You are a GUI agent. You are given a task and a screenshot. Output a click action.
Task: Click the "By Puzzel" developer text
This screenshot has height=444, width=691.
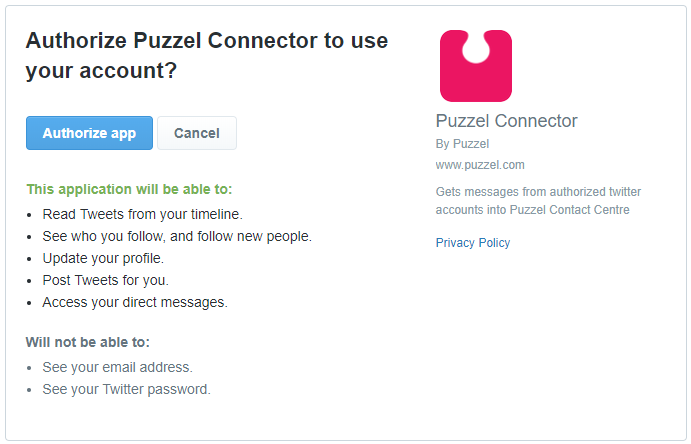(x=463, y=144)
